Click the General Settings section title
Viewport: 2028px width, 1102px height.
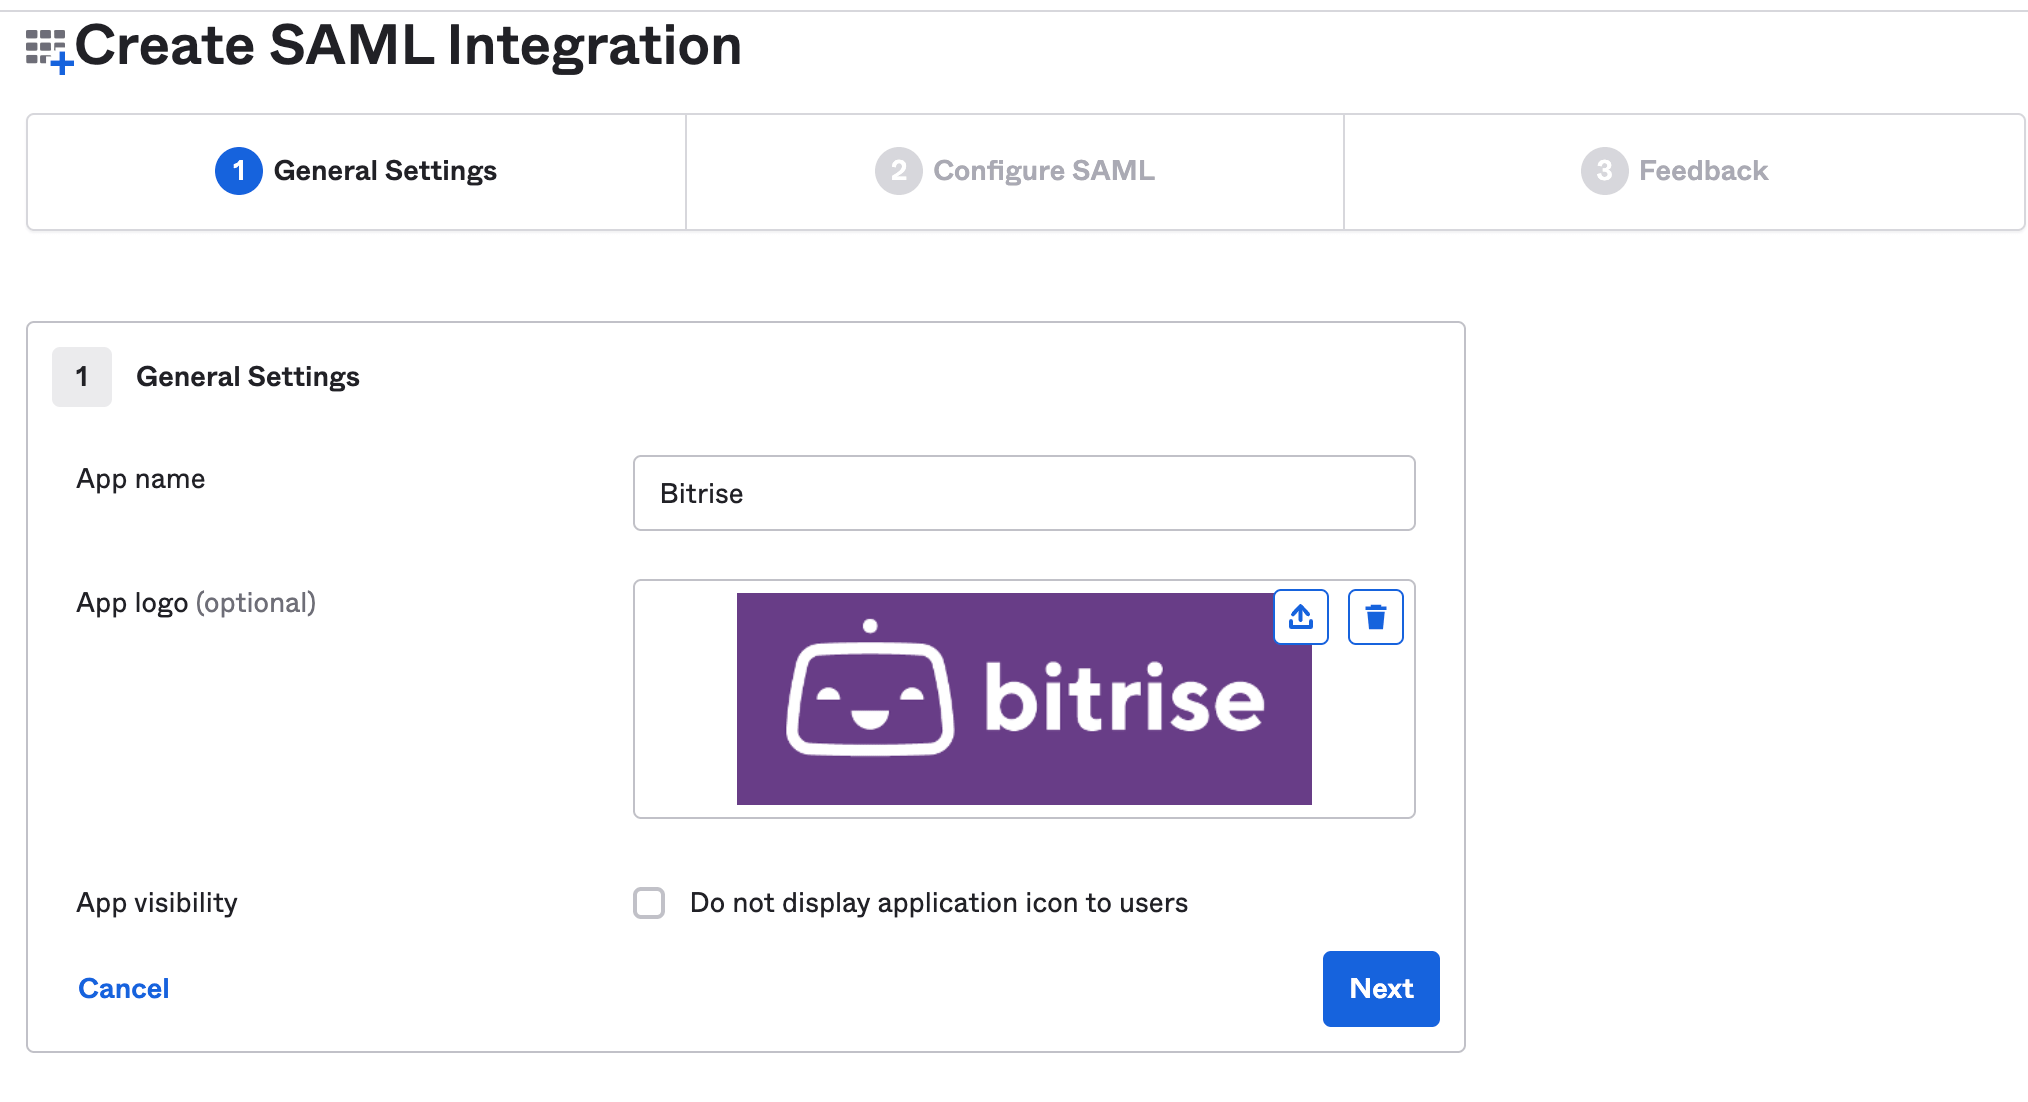click(248, 377)
